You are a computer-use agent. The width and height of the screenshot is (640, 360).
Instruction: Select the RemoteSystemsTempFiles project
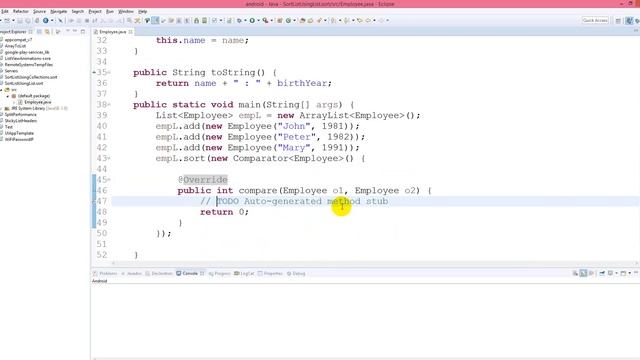click(x=29, y=64)
